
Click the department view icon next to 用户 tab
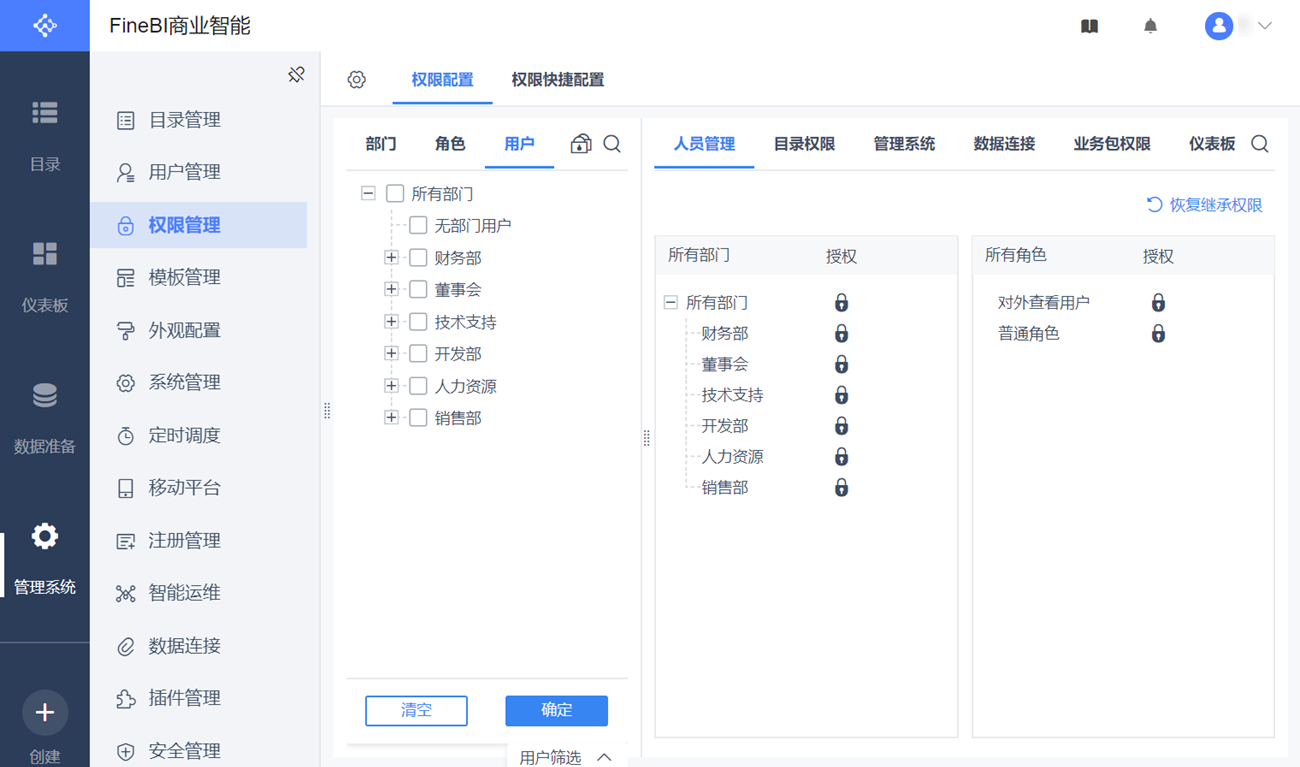580,144
